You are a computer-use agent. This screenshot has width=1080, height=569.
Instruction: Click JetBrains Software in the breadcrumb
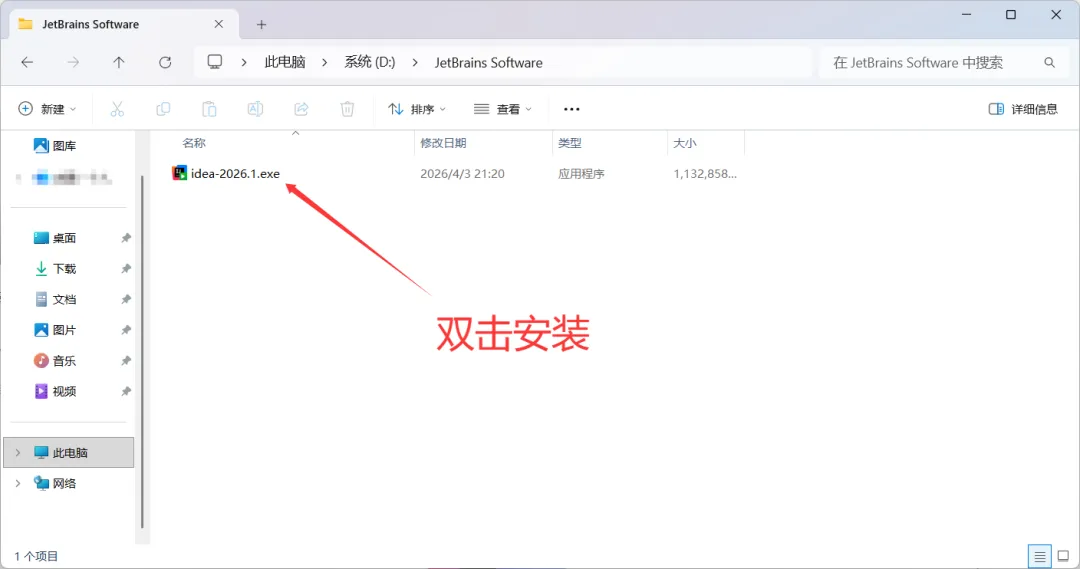coord(488,63)
